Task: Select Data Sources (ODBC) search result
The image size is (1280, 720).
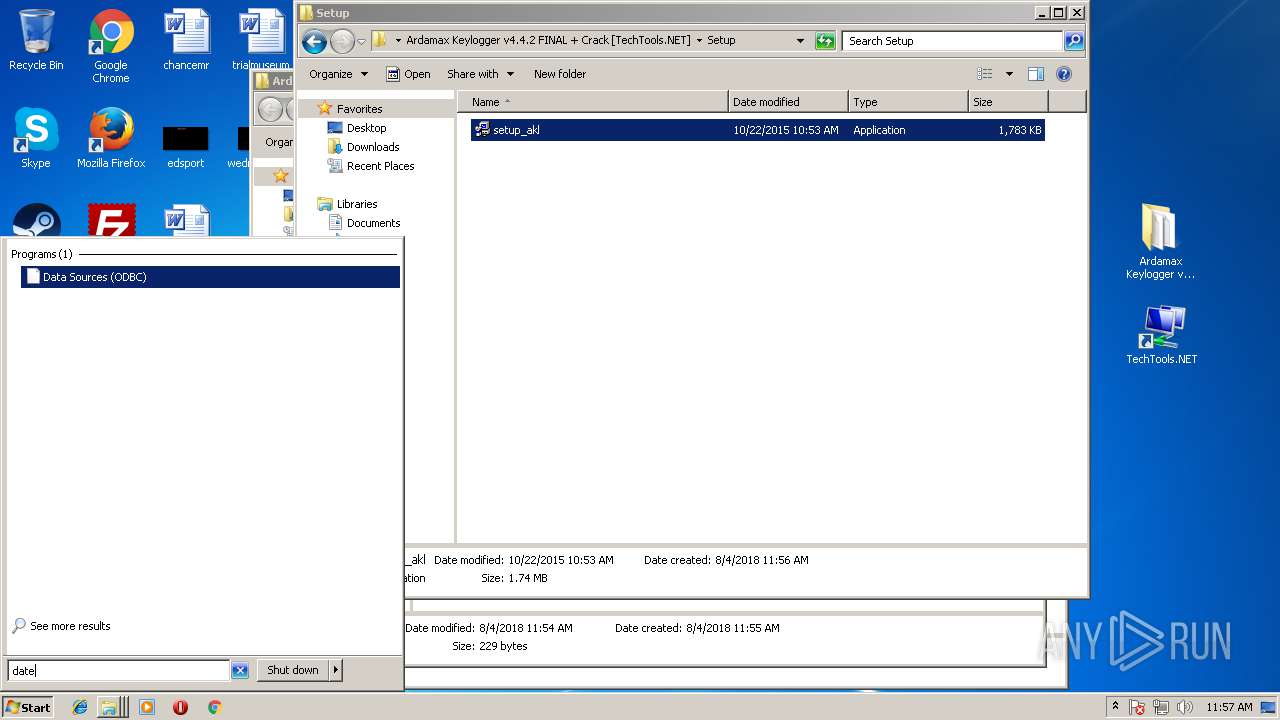Action: [210, 277]
